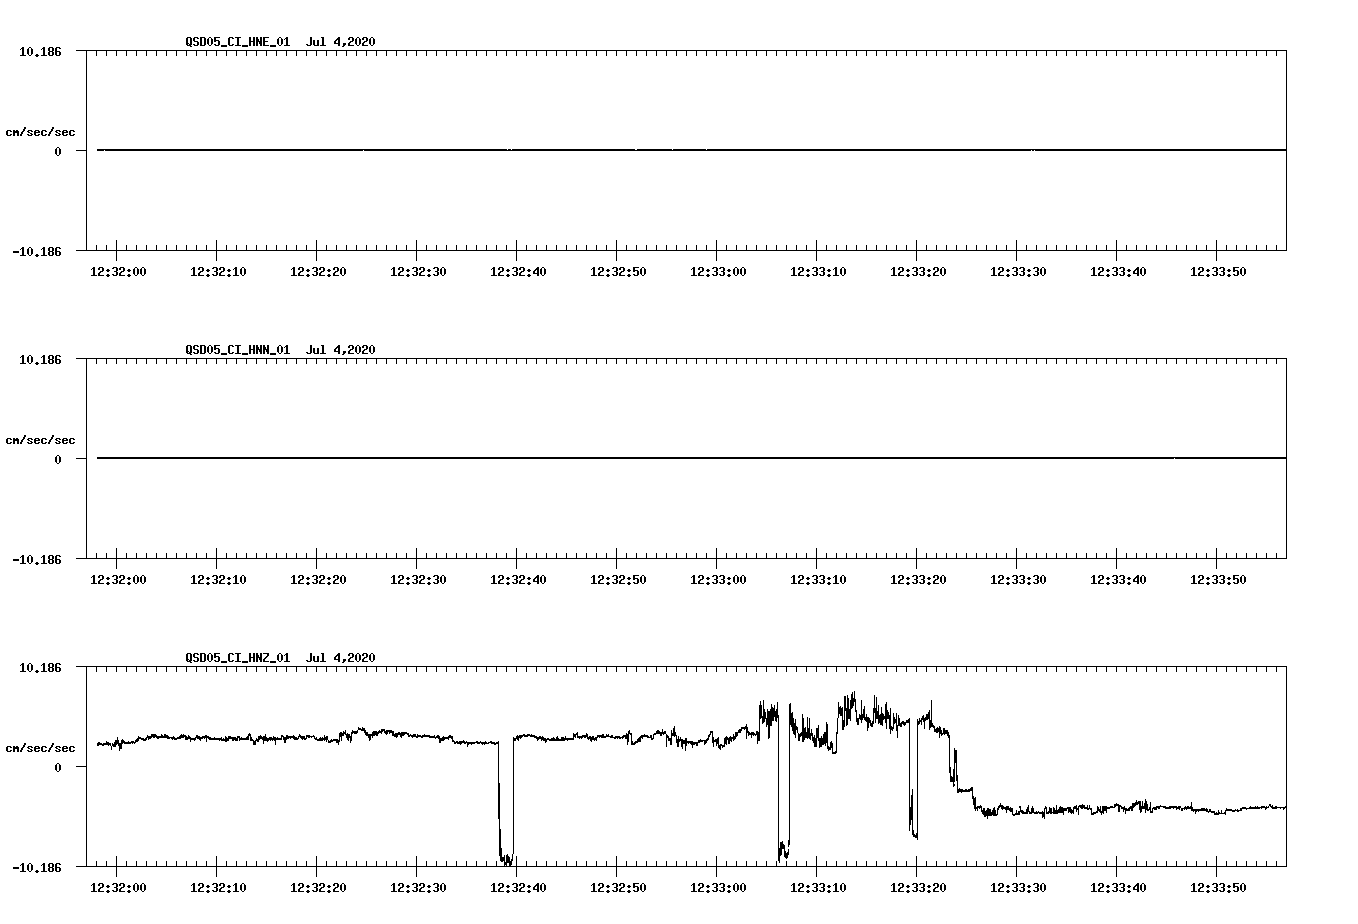Image resolution: width=1358 pixels, height=924 pixels.
Task: Pick the 12:33:20 time label under the HNZ plot
Action: point(918,888)
